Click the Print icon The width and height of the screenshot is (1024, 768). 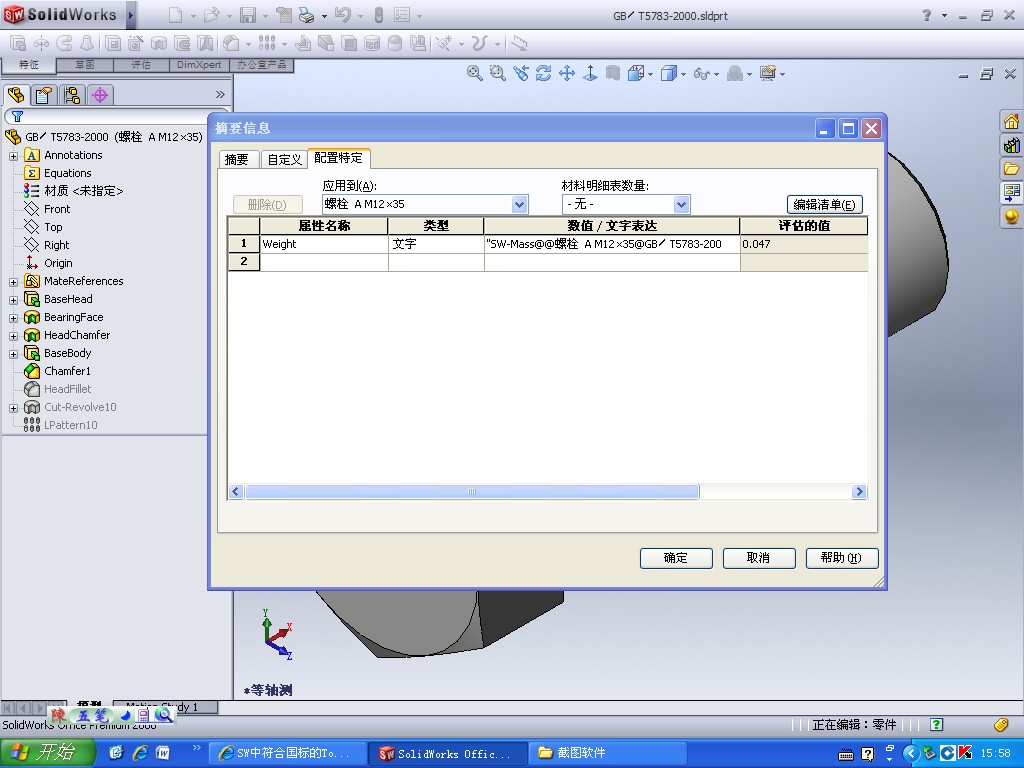306,15
